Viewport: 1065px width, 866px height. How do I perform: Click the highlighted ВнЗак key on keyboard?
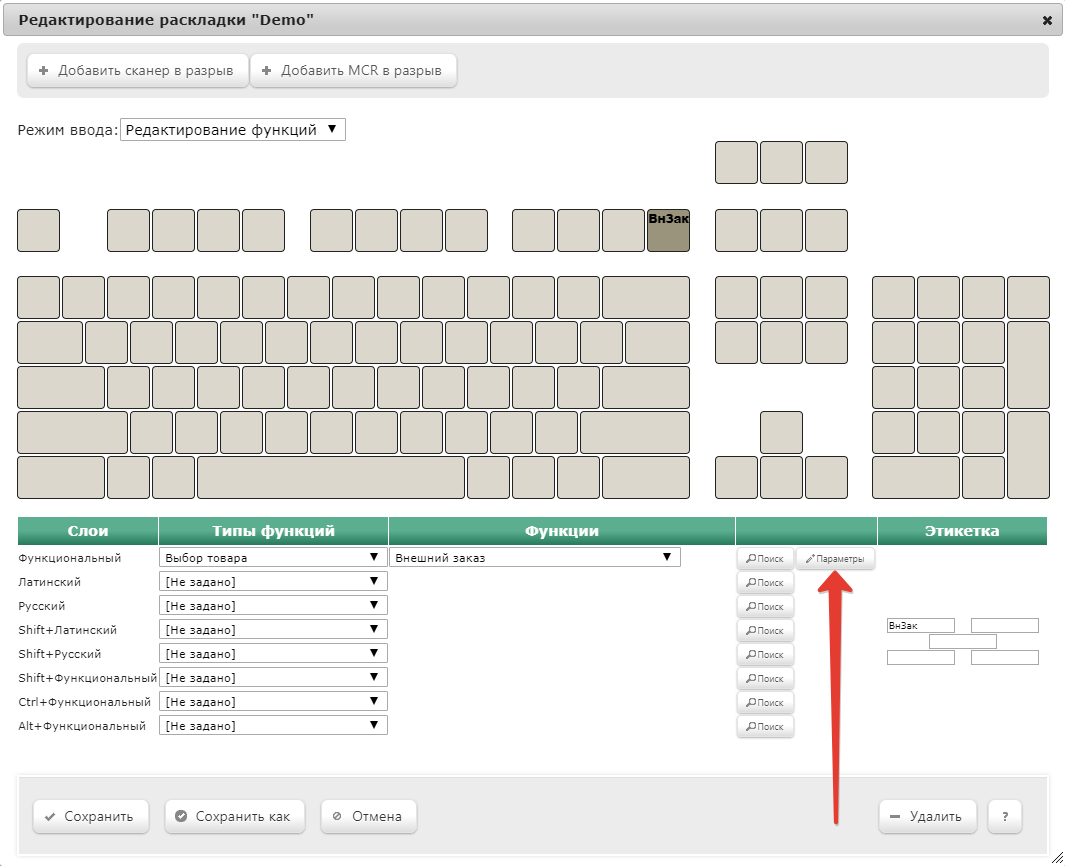click(668, 231)
